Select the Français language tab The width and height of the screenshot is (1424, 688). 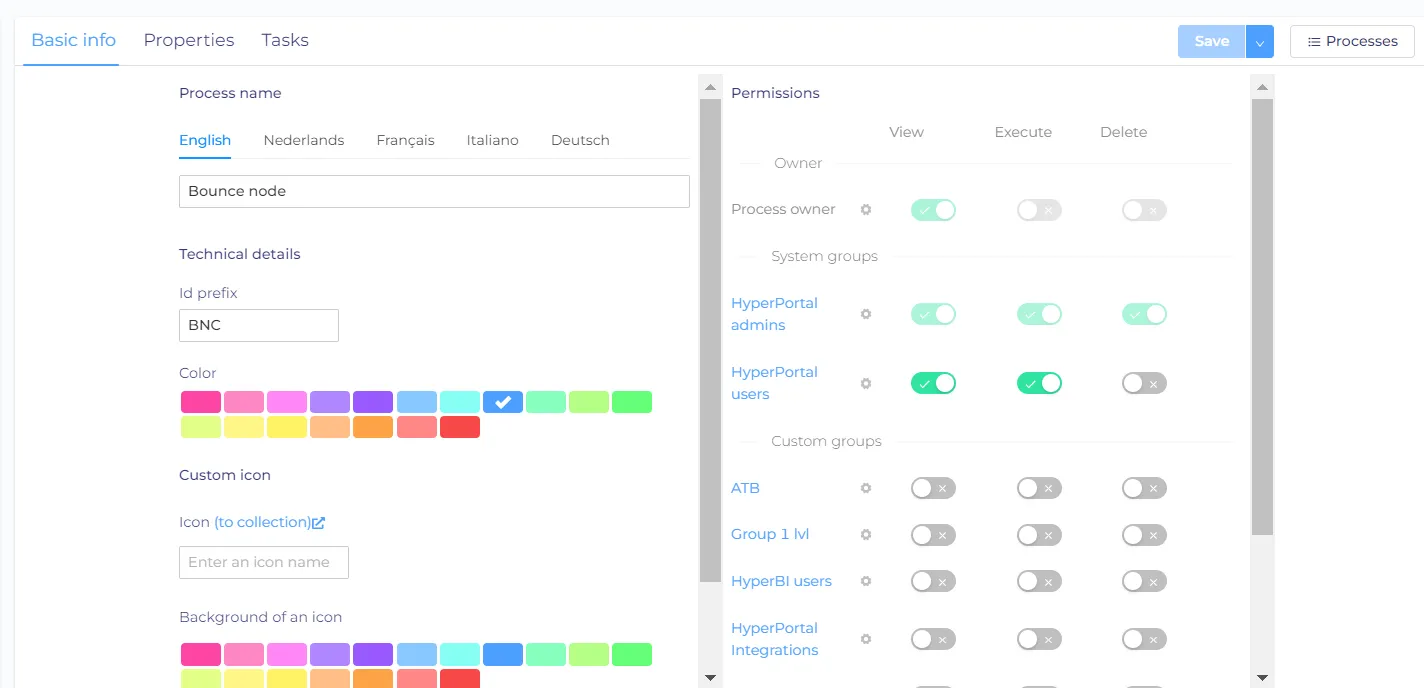coord(405,141)
